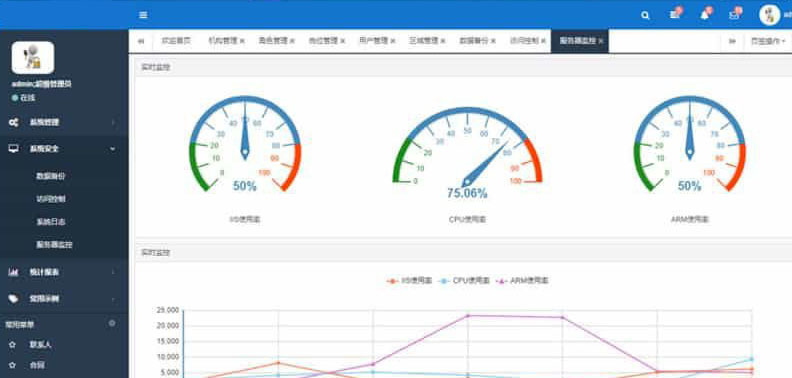
Task: Open the 页签操作 dropdown
Action: coord(768,41)
